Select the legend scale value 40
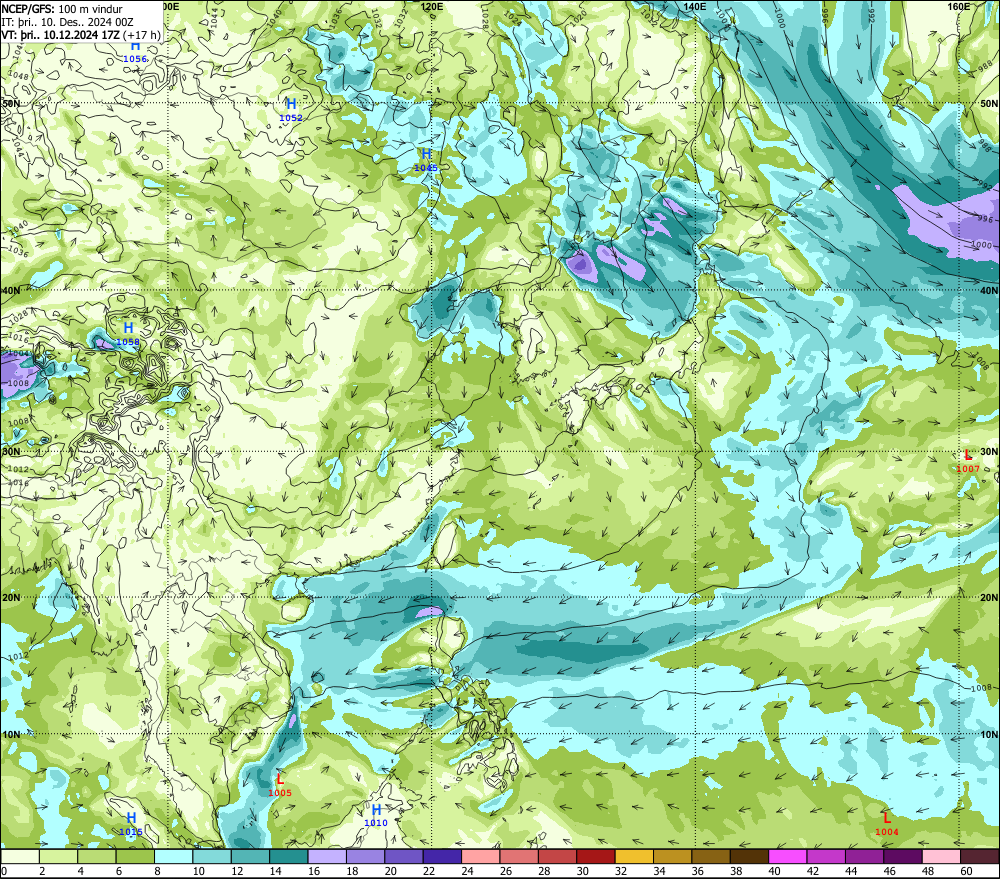 coord(774,871)
